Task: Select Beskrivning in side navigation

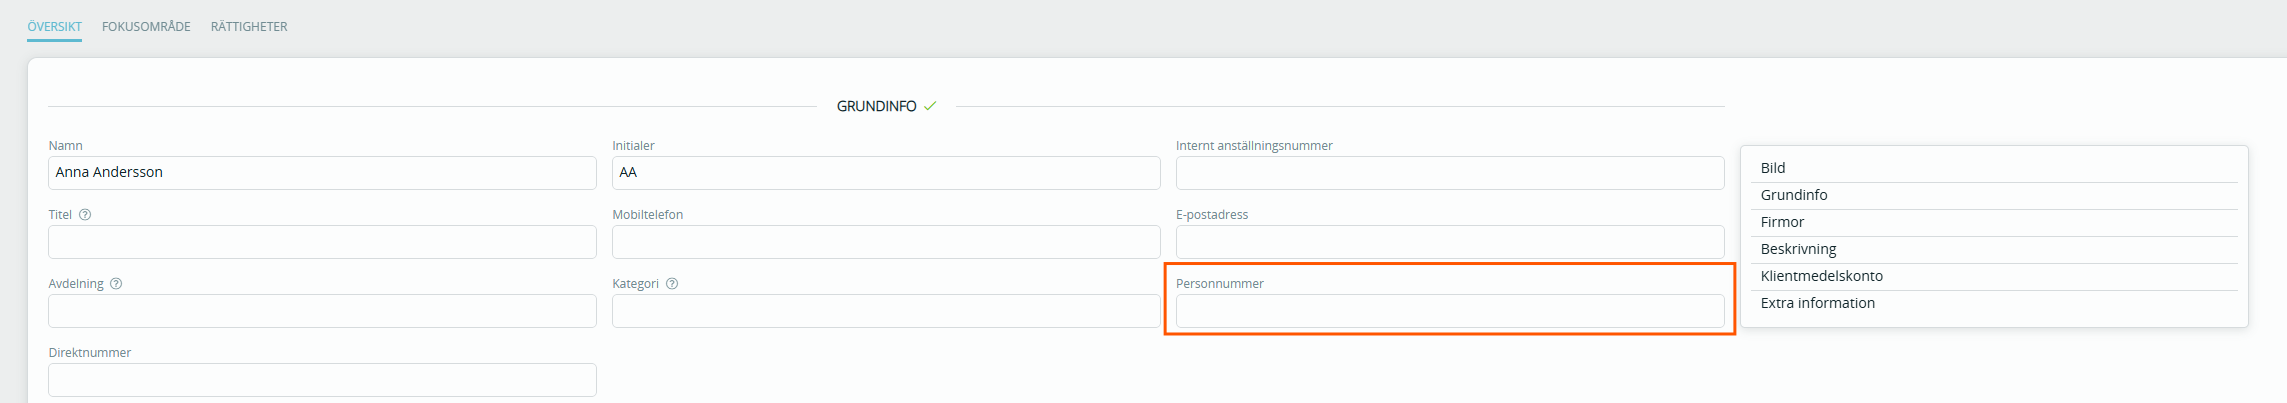Action: [1798, 249]
